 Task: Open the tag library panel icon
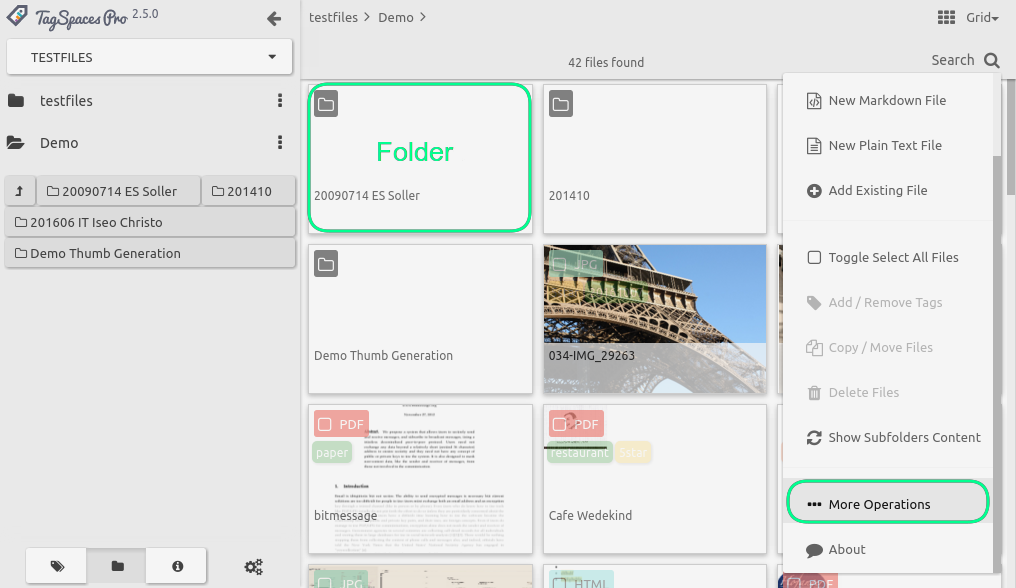[57, 566]
